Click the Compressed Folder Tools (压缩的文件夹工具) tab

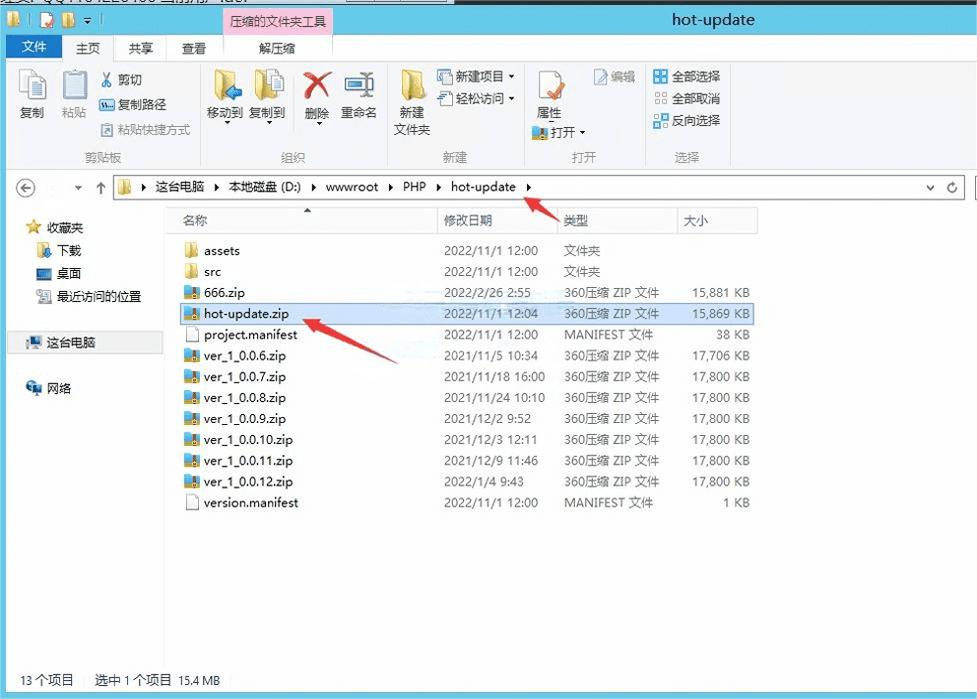point(277,22)
